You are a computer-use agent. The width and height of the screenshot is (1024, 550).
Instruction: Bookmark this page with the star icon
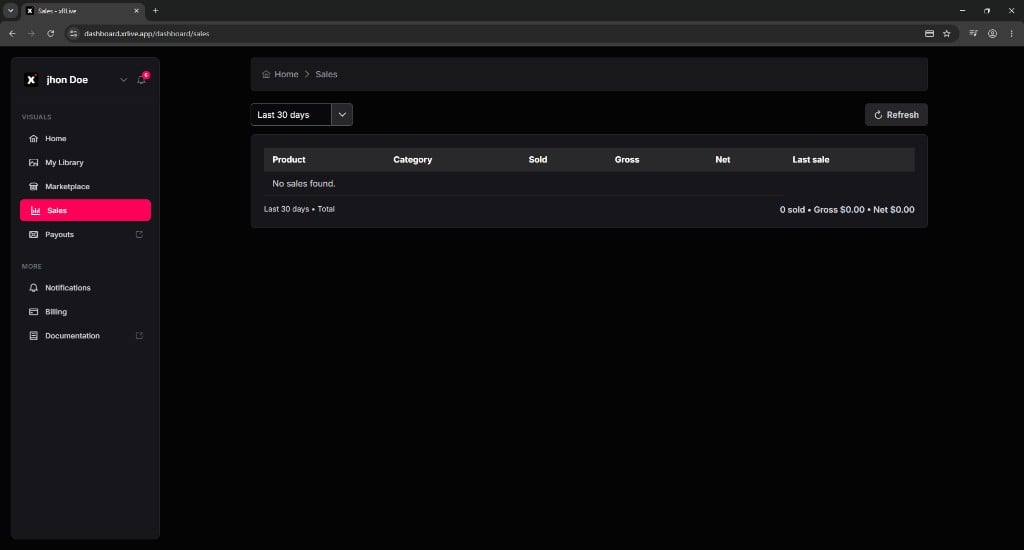tap(946, 33)
